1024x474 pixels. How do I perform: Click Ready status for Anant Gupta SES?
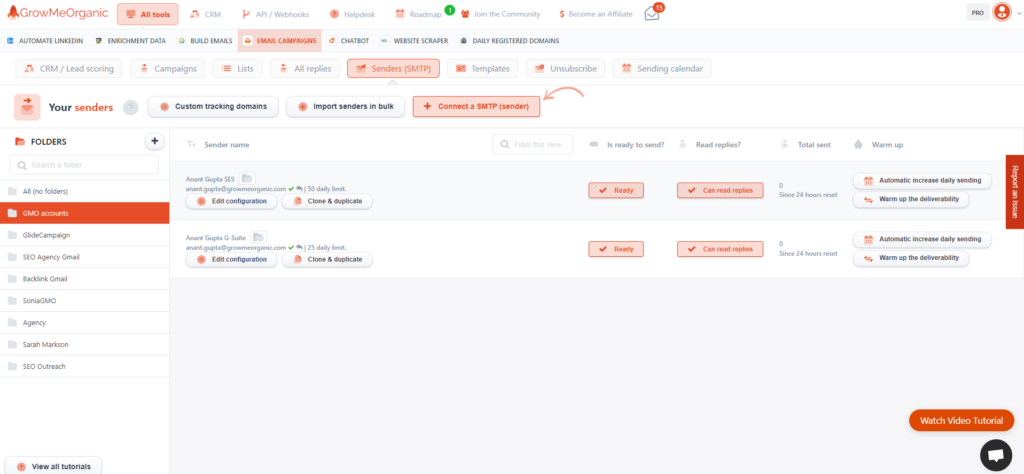click(616, 190)
